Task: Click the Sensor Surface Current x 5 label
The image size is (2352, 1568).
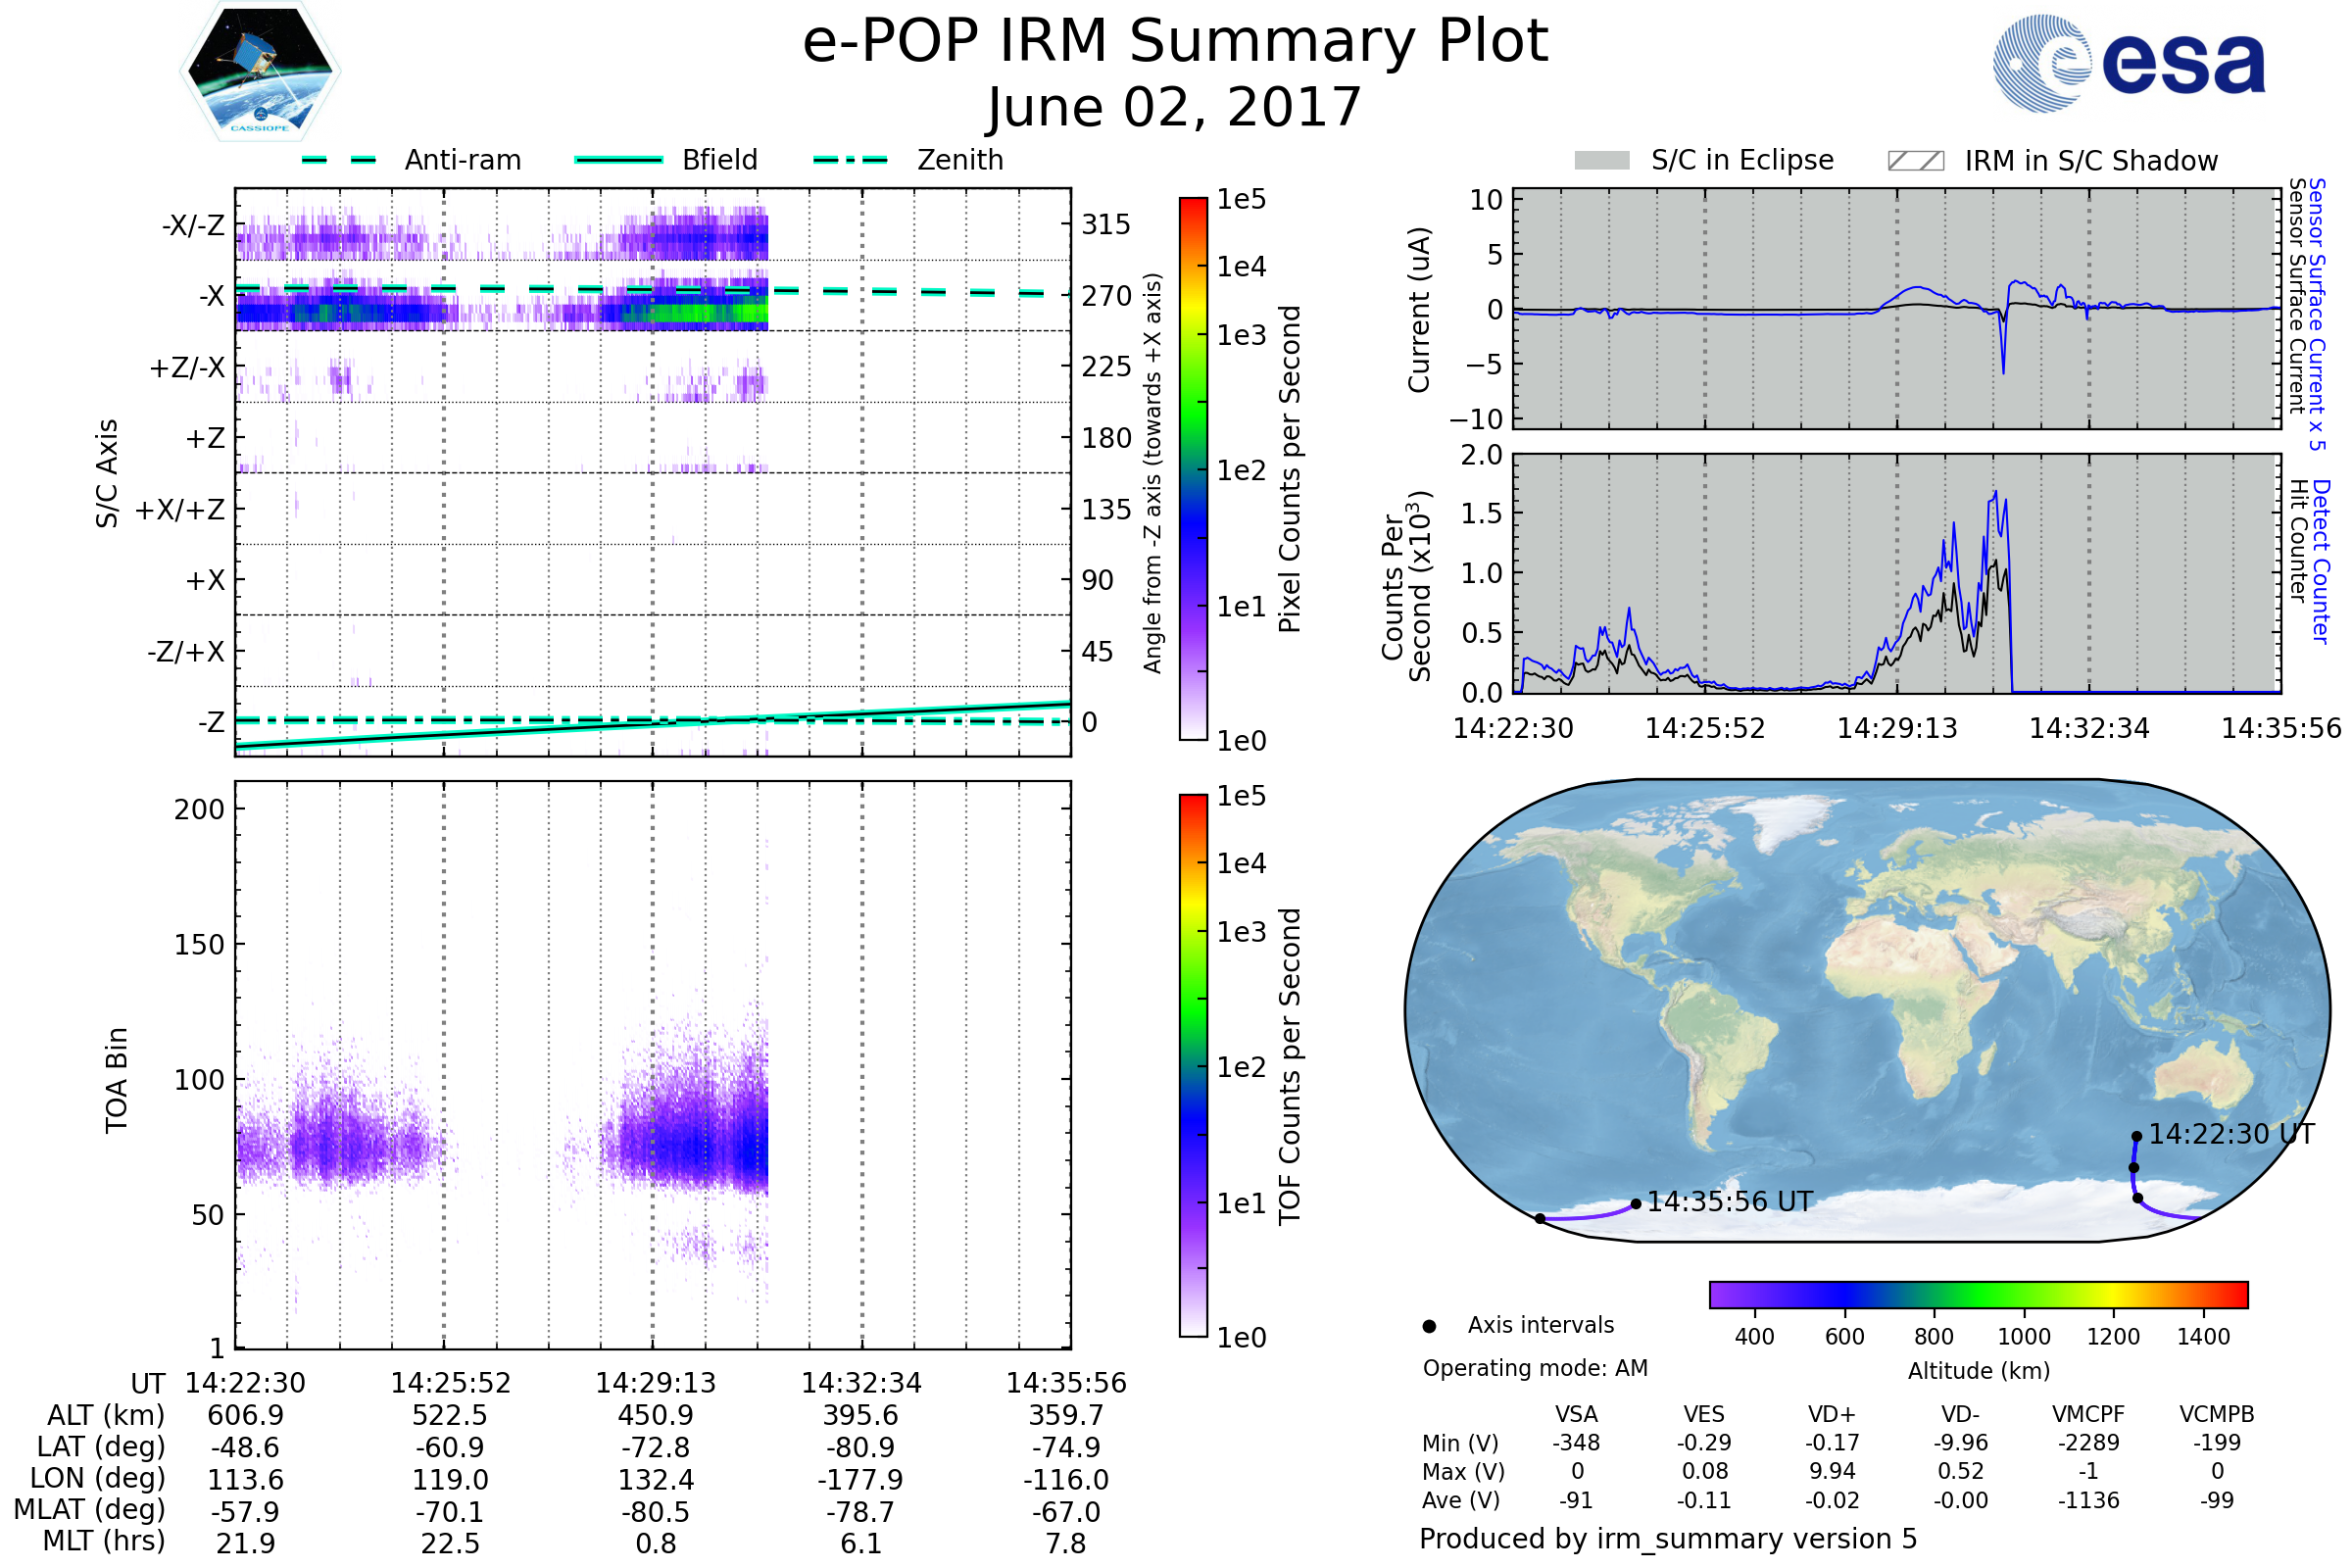Action: 2317,314
